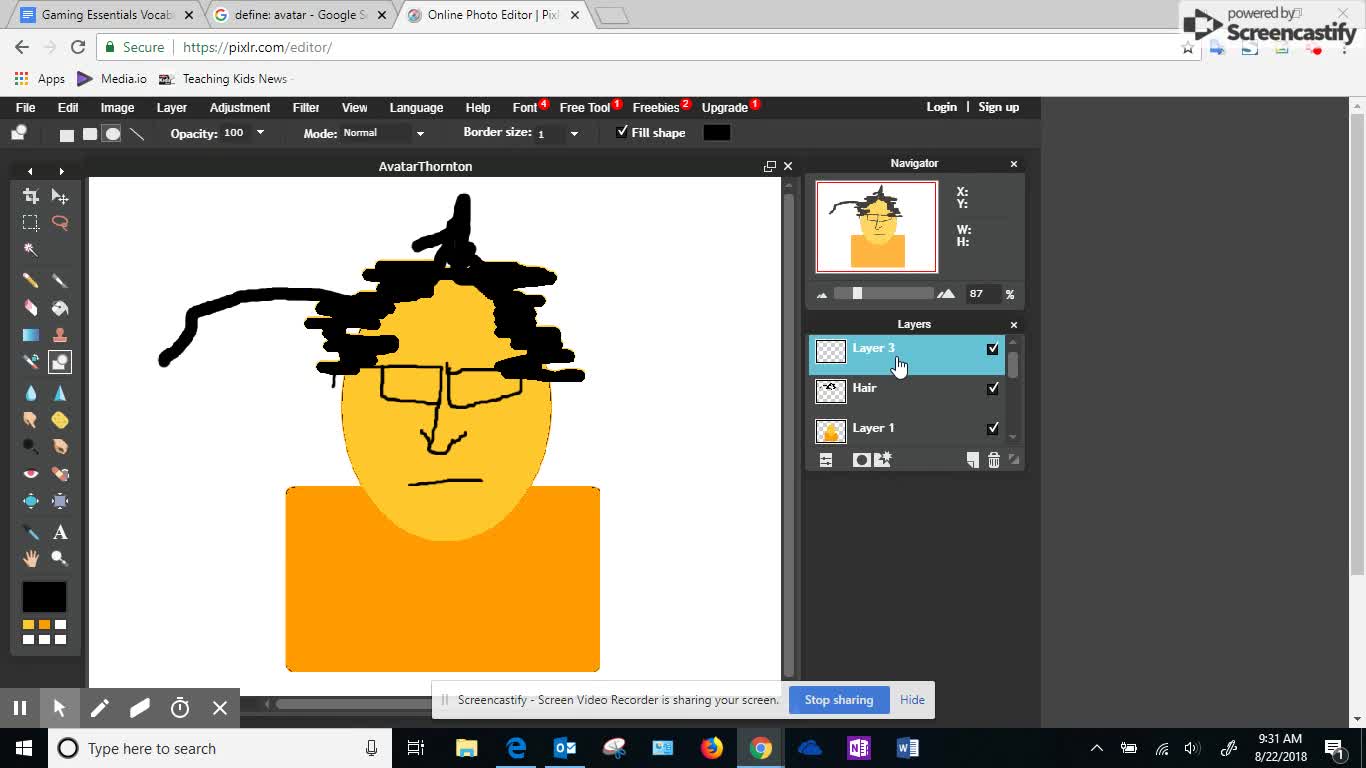
Task: Select the Blur droplet tool
Action: (x=31, y=393)
